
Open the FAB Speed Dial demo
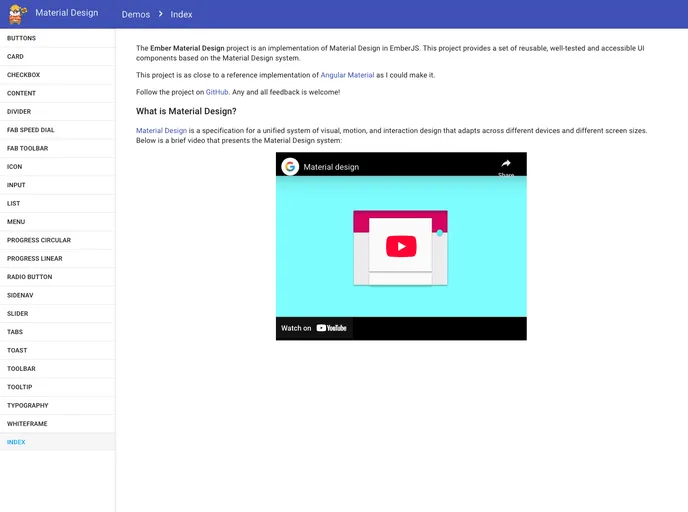click(x=57, y=130)
